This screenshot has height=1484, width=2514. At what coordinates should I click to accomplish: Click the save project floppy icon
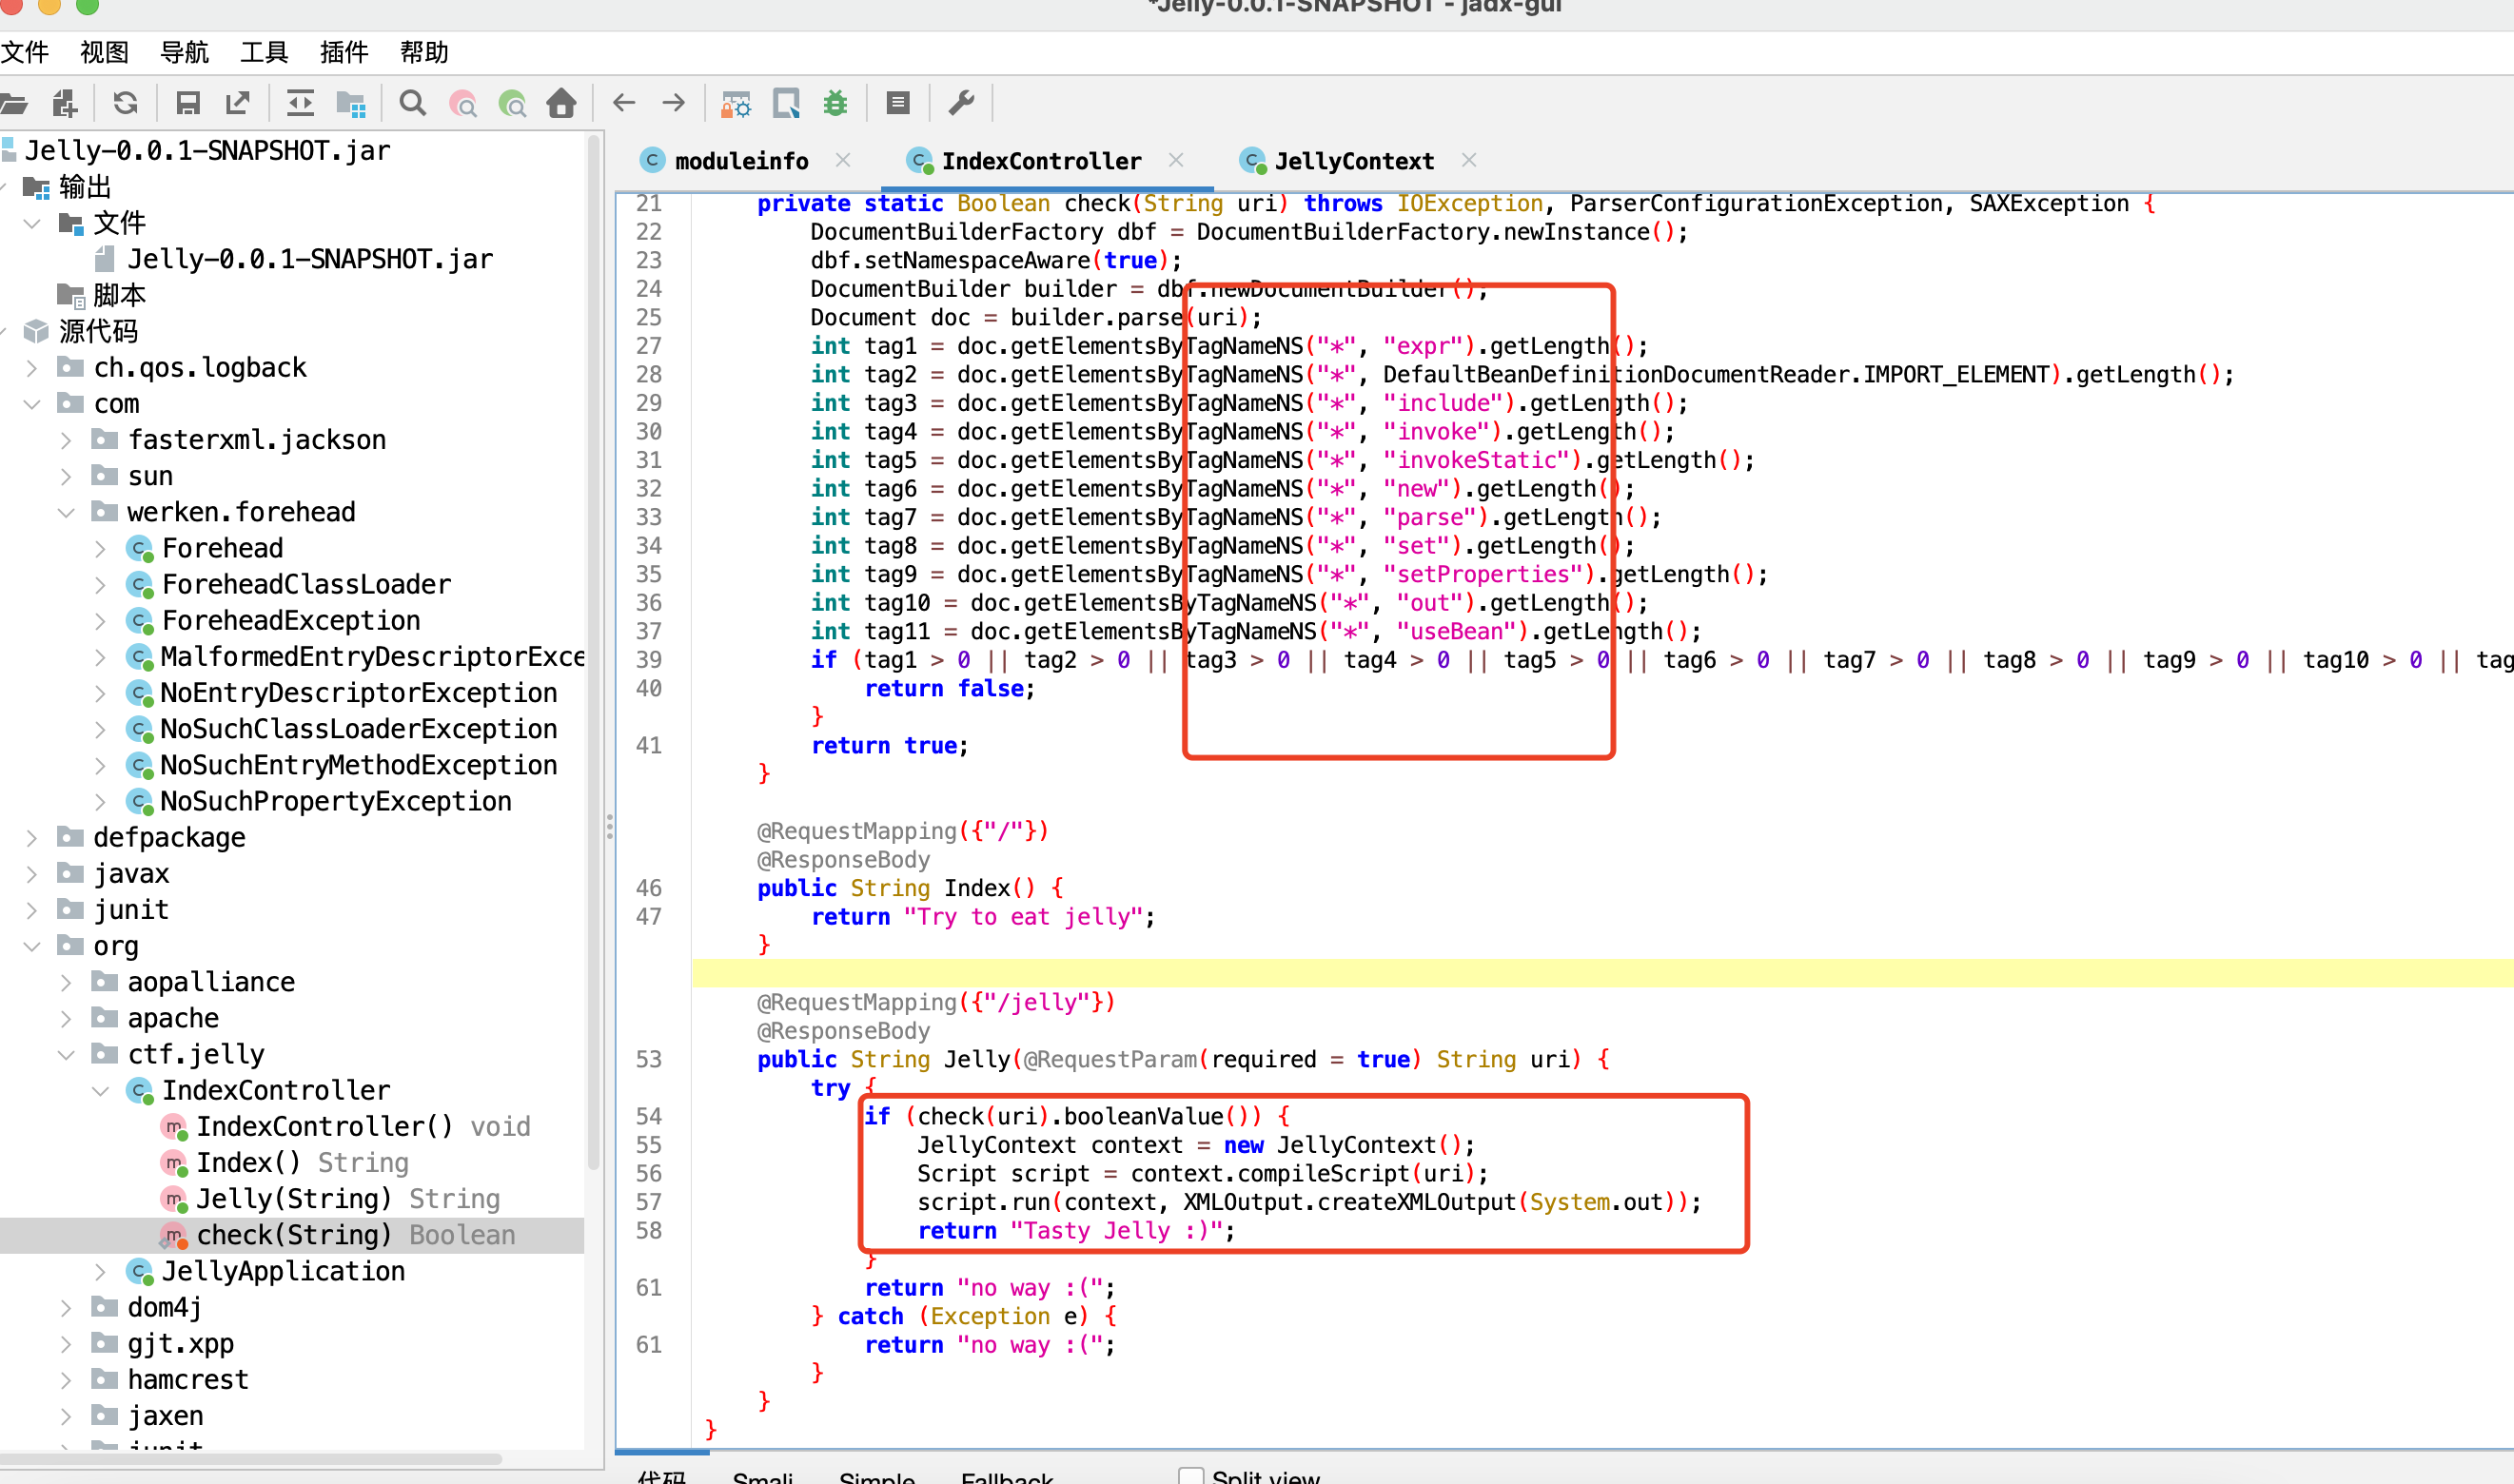(188, 103)
